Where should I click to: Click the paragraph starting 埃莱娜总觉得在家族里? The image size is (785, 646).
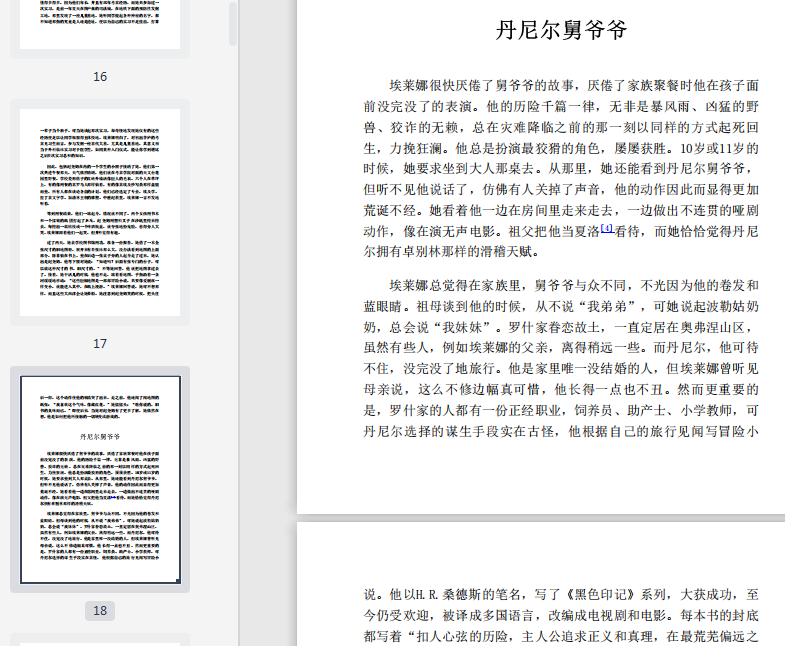pos(561,358)
